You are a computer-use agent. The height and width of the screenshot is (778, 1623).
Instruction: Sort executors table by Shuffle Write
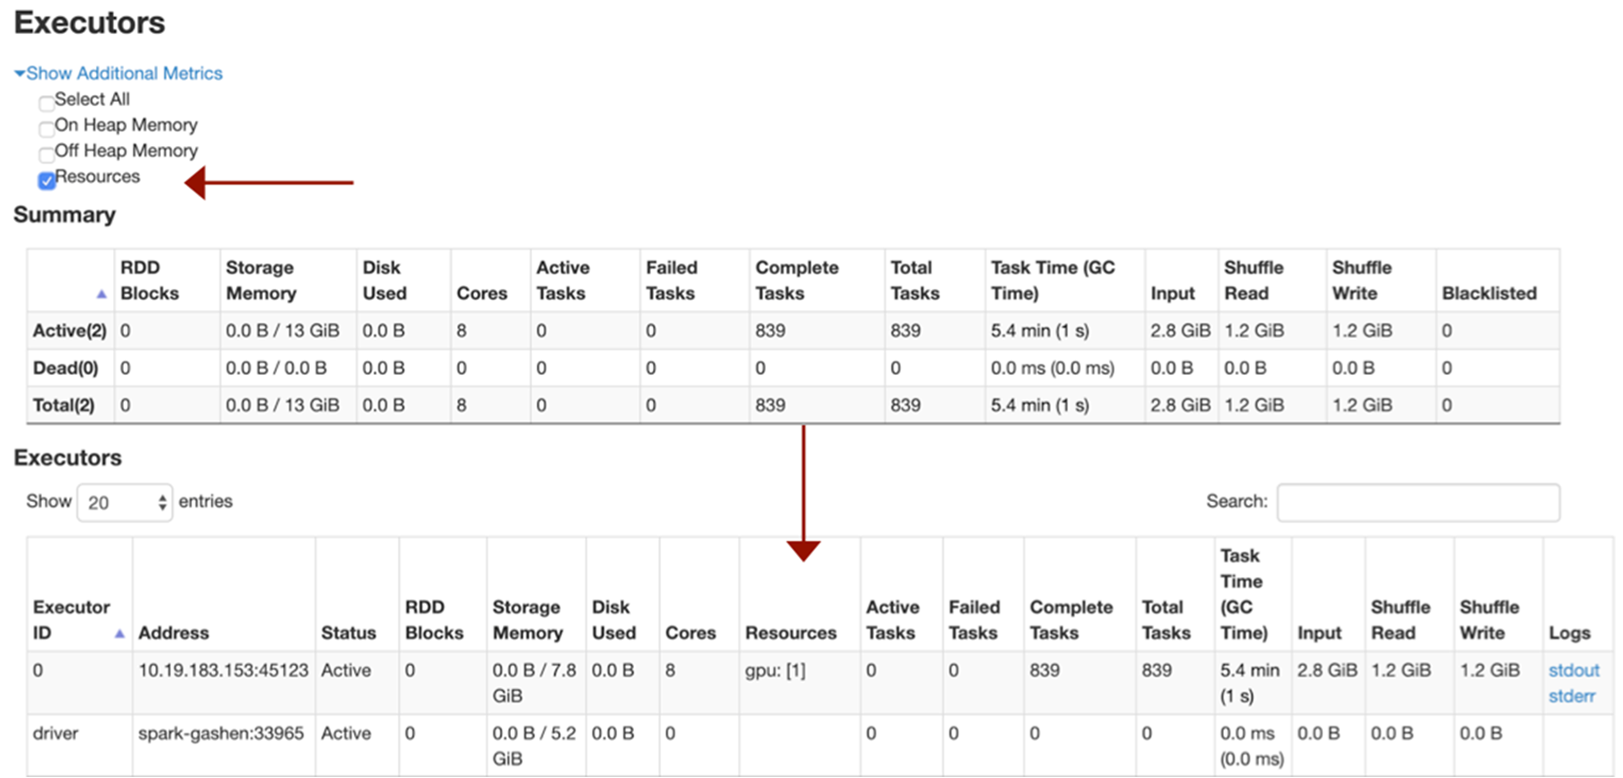click(1488, 620)
